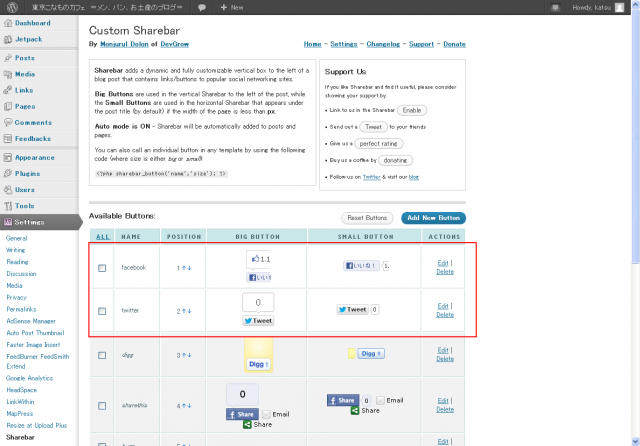
Task: Click the big Digg button preview
Action: click(x=258, y=364)
